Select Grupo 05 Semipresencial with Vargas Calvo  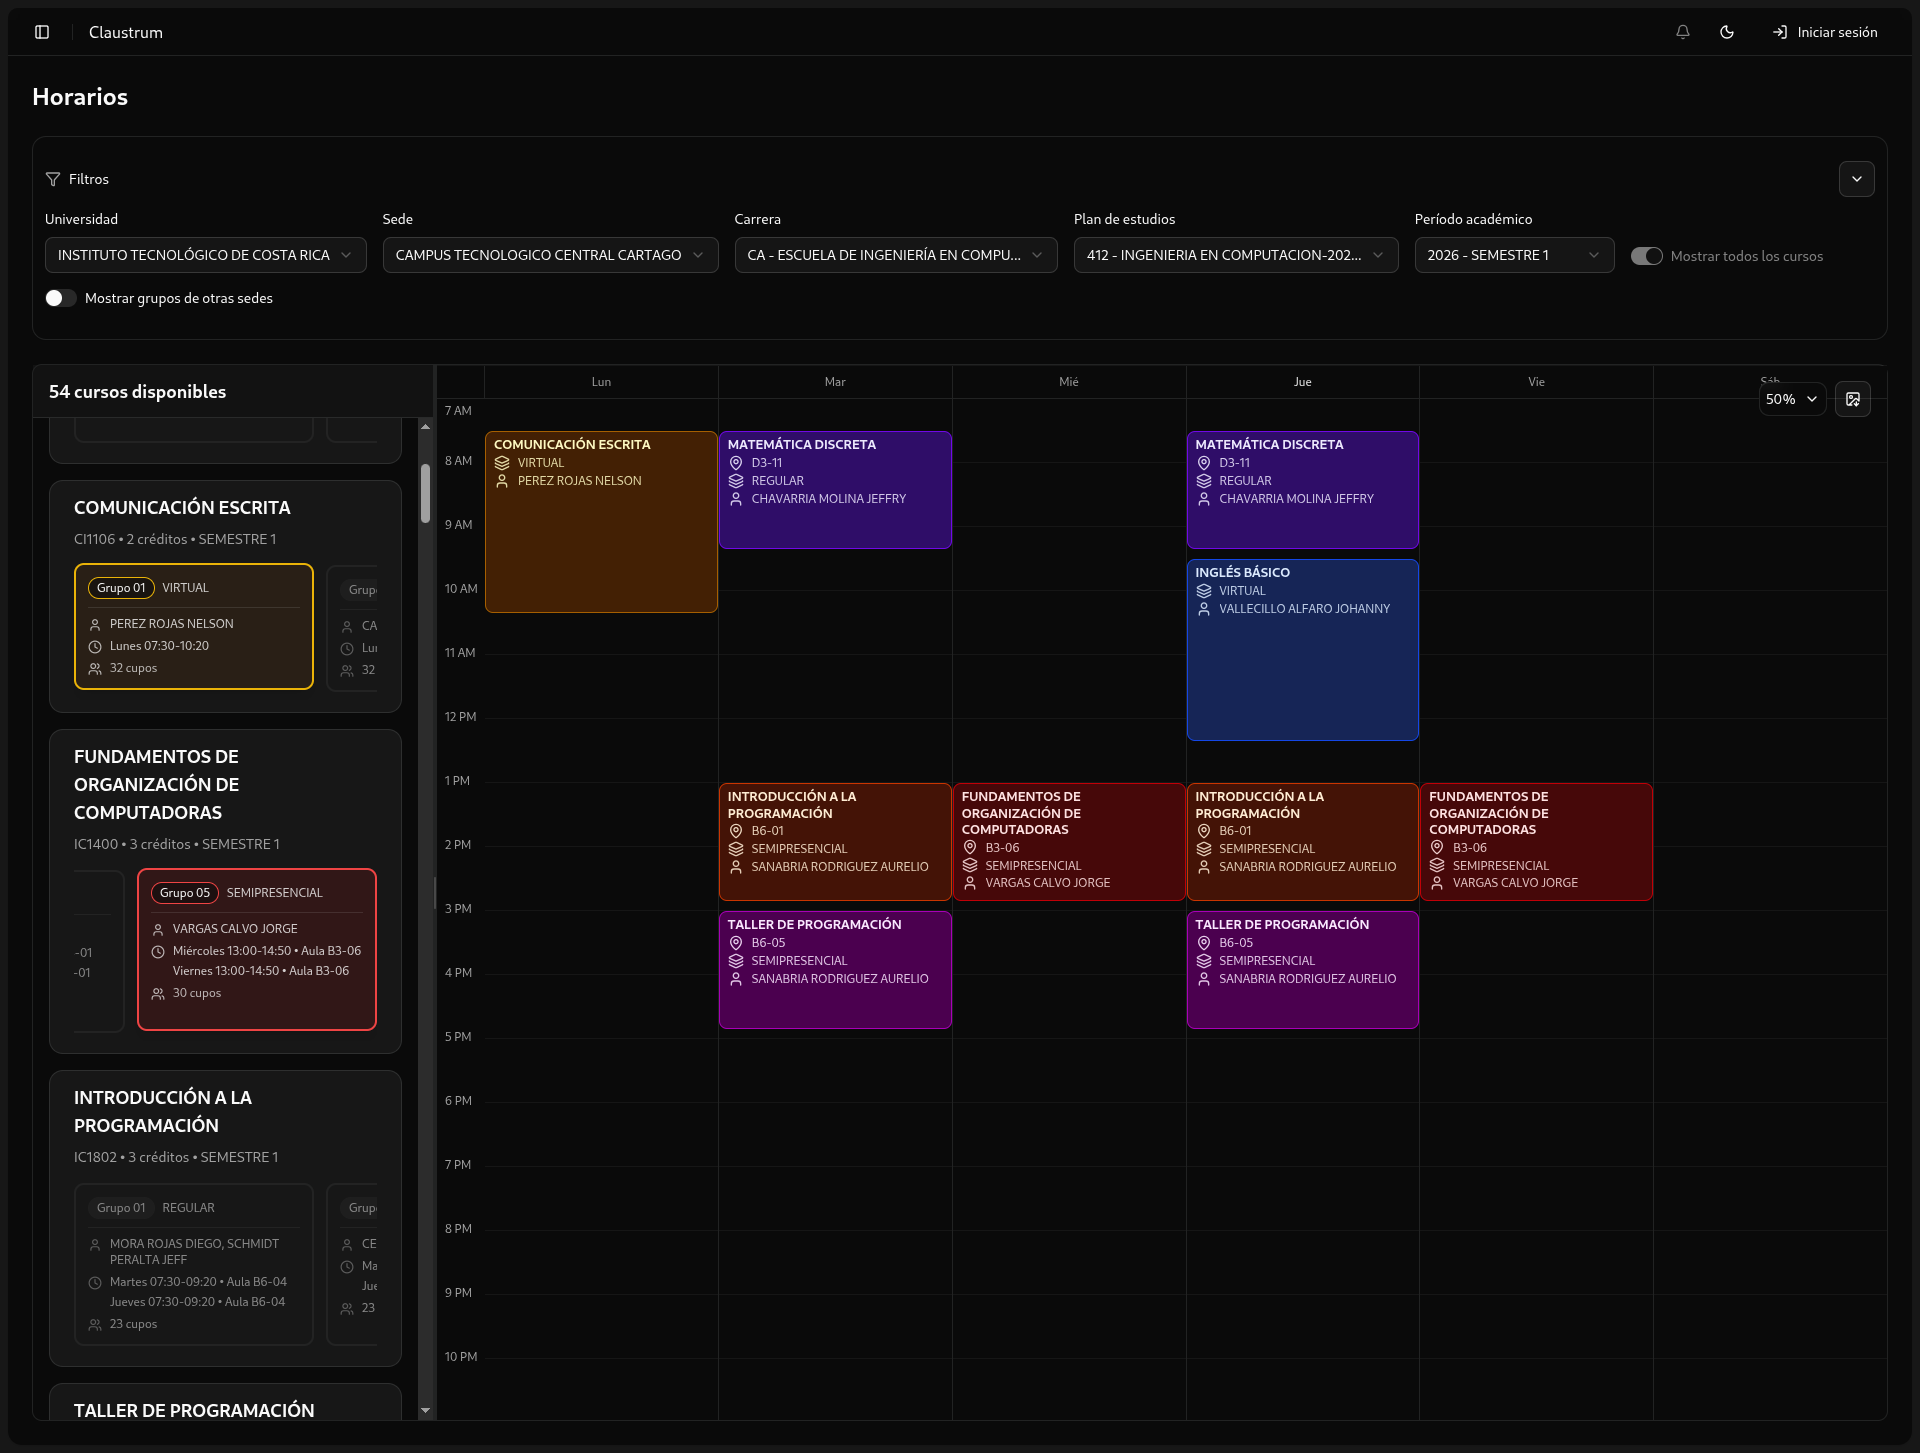pyautogui.click(x=257, y=948)
